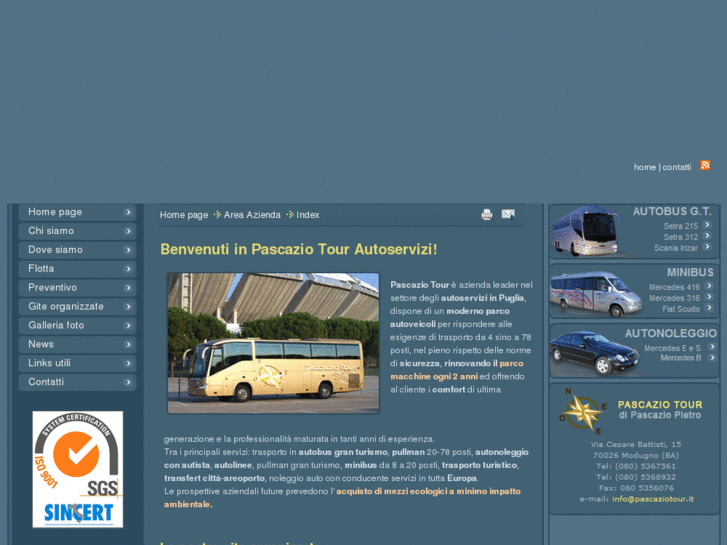Image resolution: width=727 pixels, height=545 pixels.
Task: Open the Chi siamo menu item
Action: click(77, 231)
